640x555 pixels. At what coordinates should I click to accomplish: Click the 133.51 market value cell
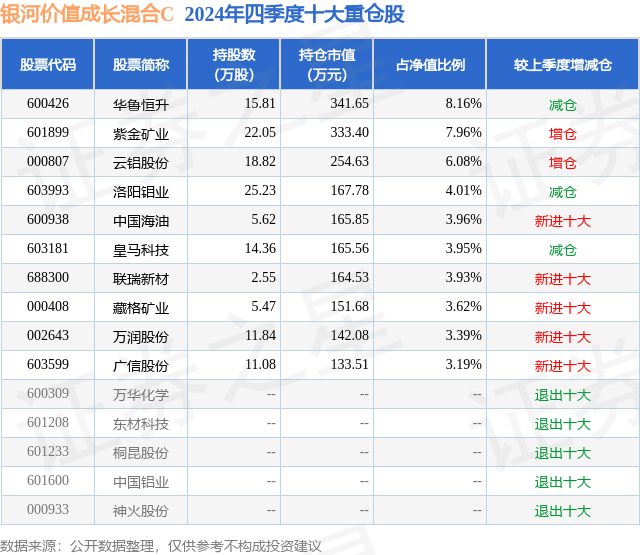tap(349, 364)
